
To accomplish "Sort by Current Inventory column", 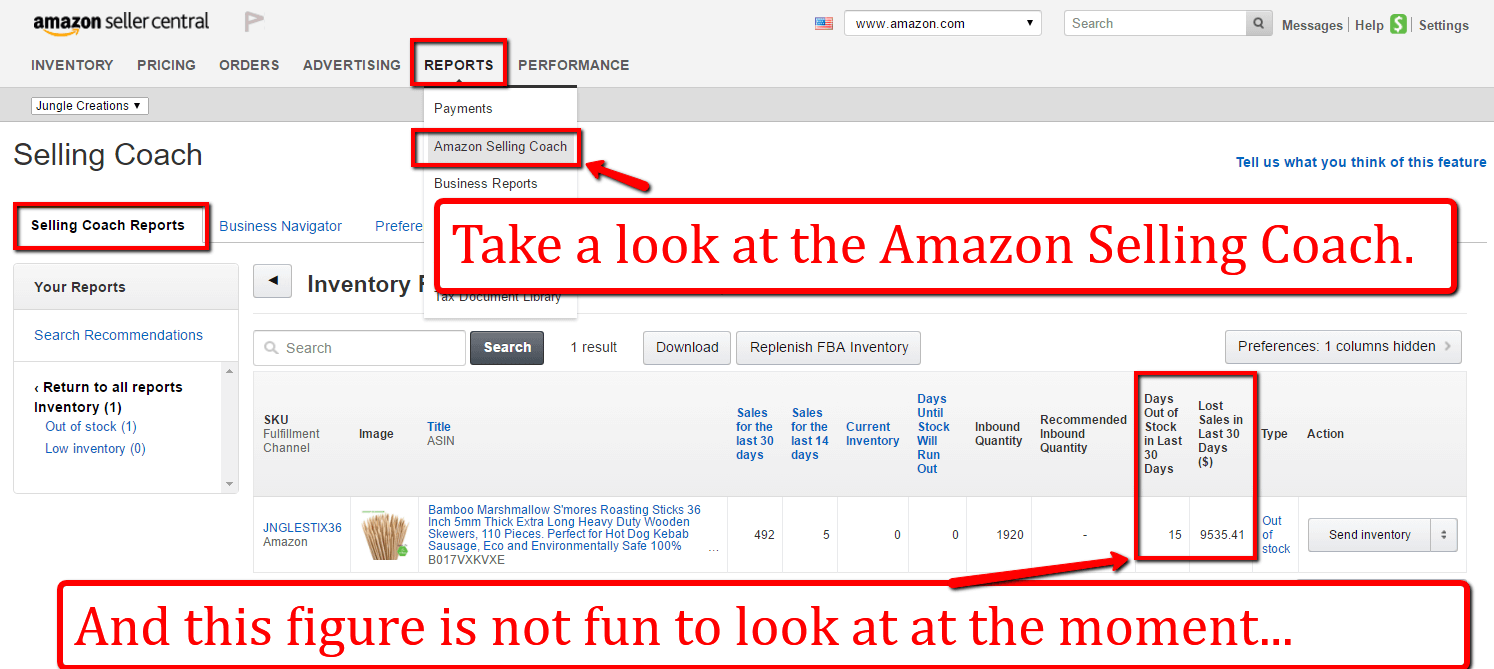I will click(872, 434).
